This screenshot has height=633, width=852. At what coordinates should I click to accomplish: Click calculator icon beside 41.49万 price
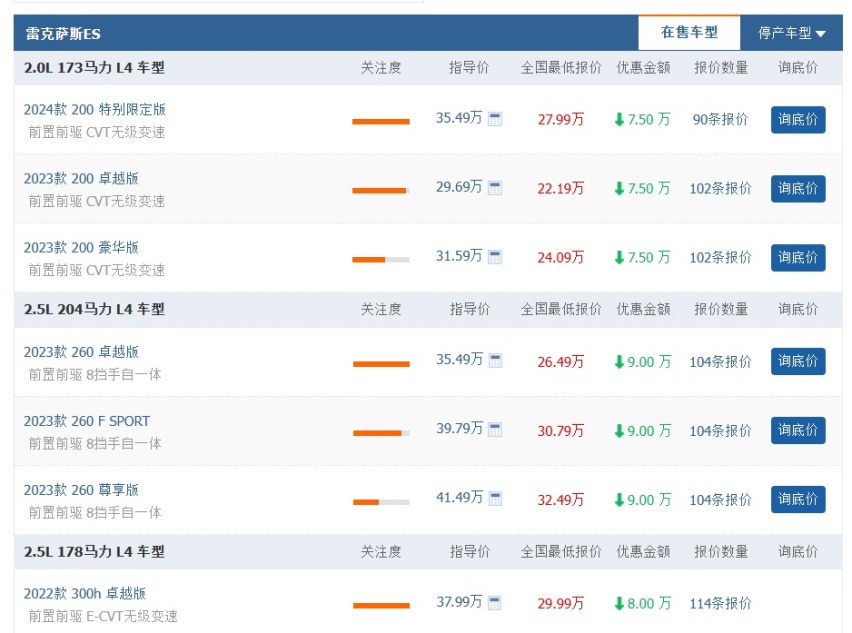(x=495, y=498)
